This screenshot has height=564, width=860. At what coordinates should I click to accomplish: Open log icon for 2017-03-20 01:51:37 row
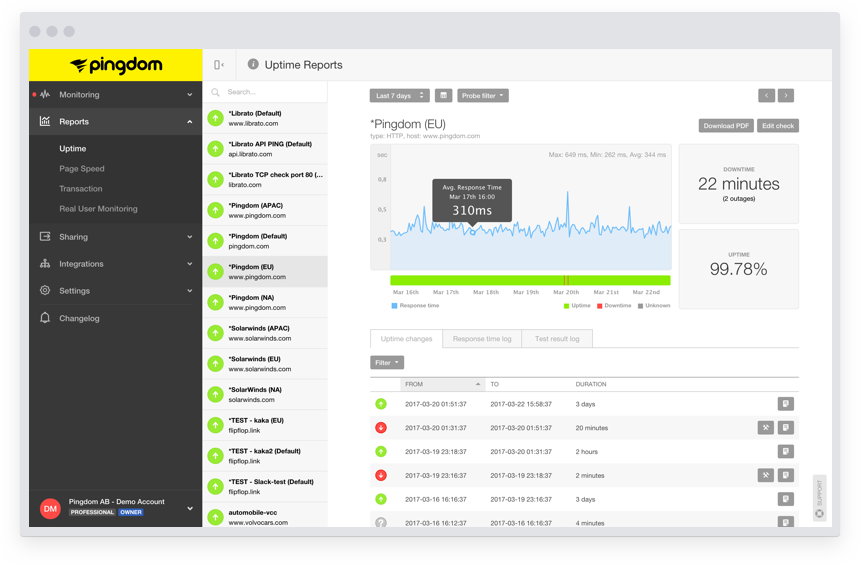(785, 404)
